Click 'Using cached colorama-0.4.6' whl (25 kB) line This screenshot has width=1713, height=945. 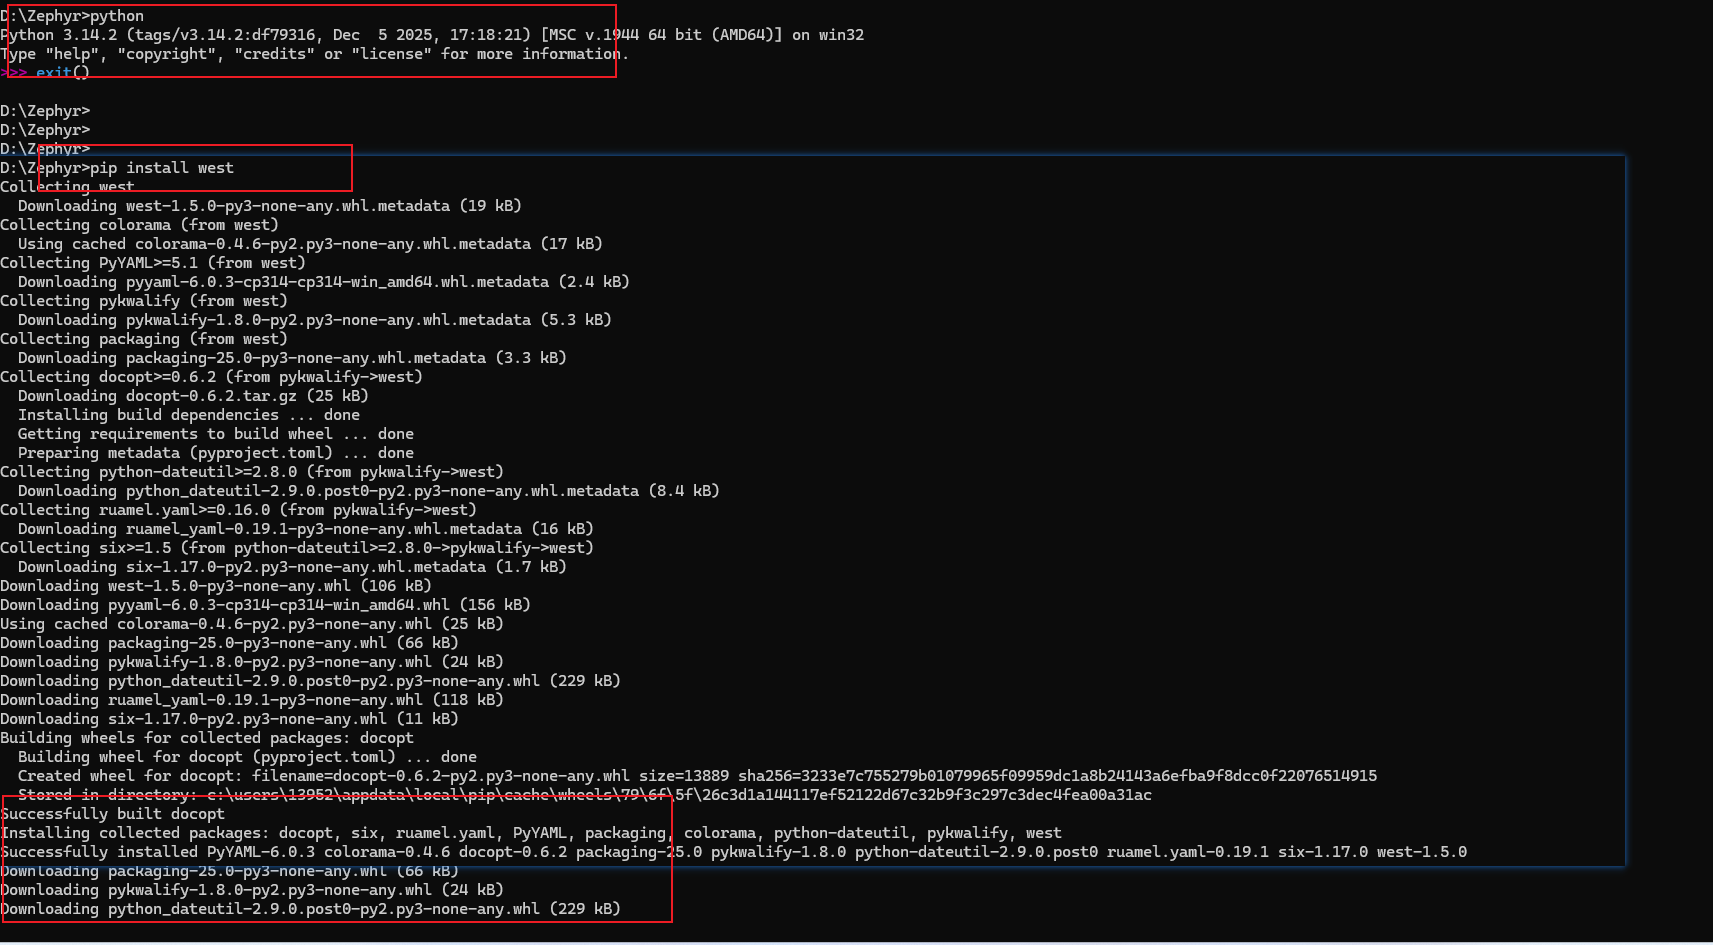tap(252, 624)
